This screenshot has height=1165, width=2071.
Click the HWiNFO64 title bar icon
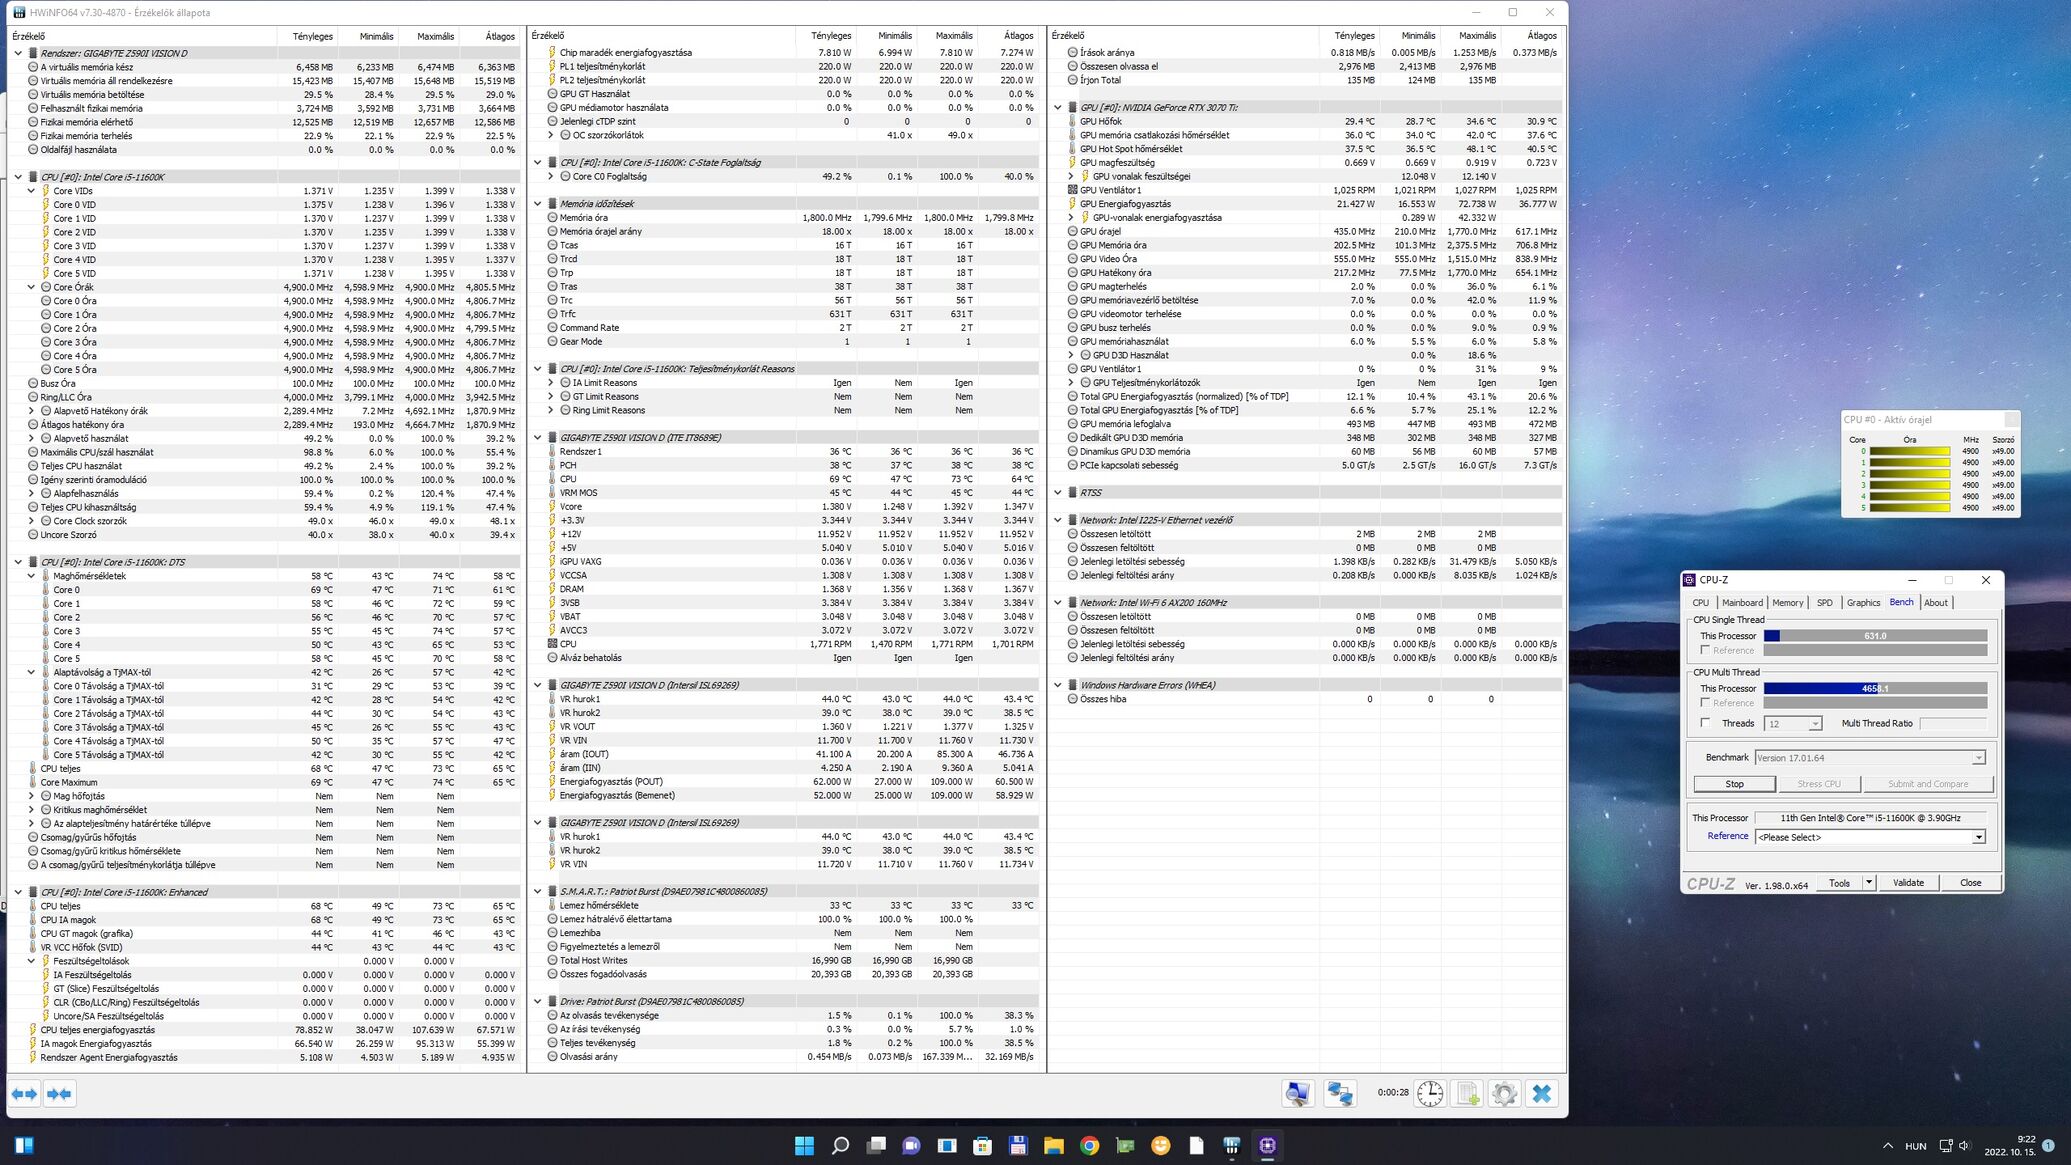pos(19,12)
